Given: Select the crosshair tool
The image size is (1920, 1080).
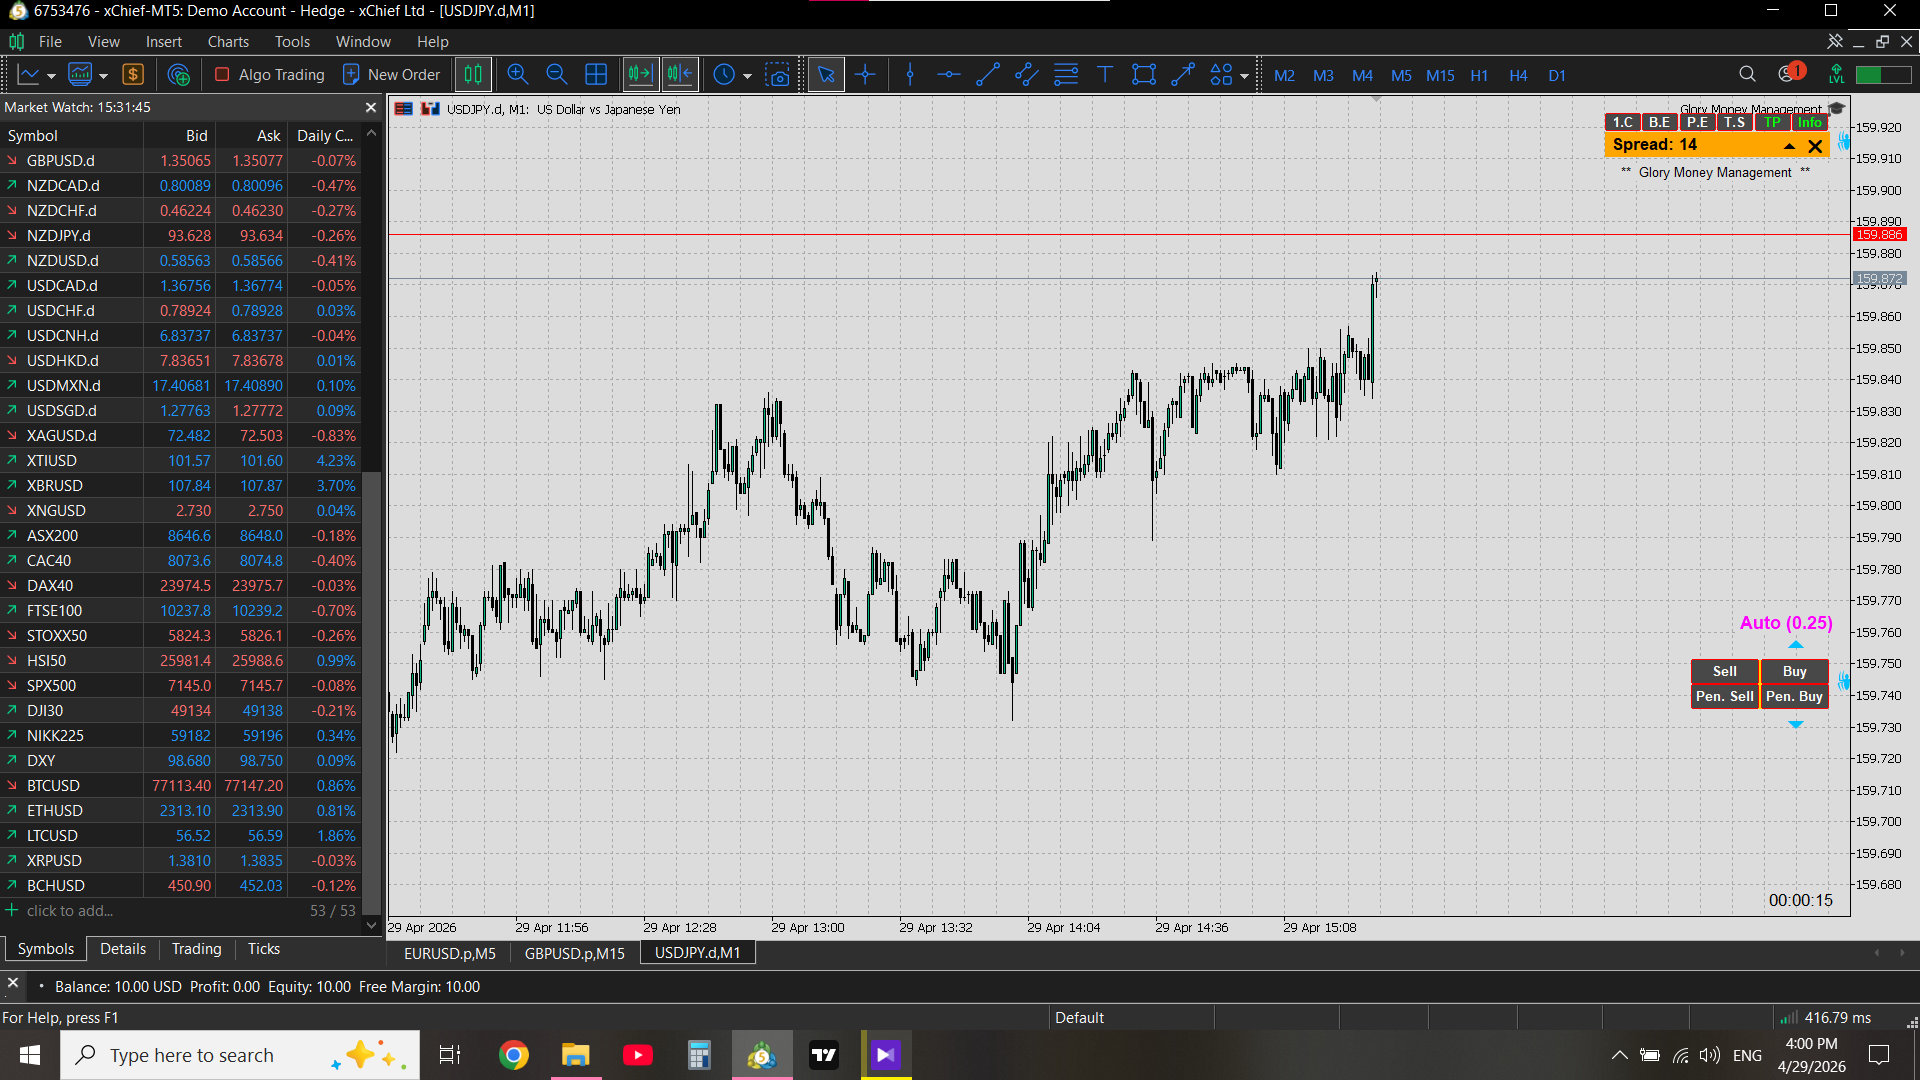Looking at the screenshot, I should tap(866, 75).
